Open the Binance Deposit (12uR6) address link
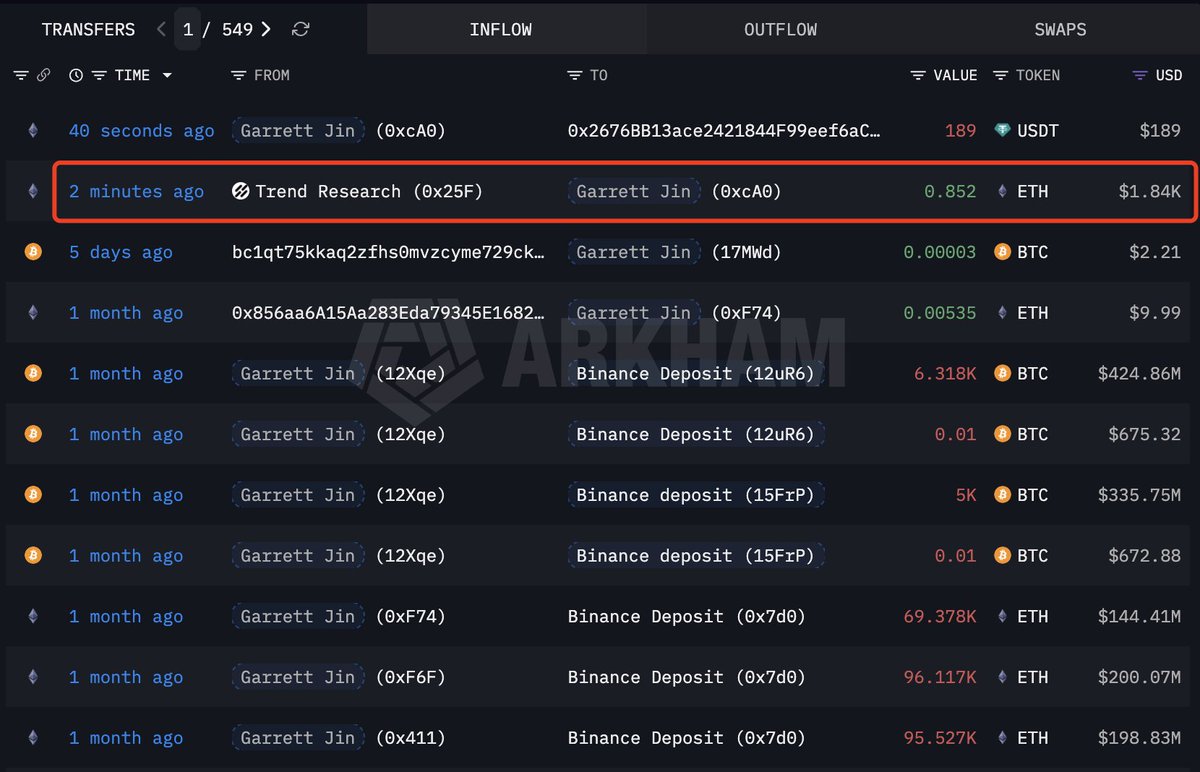The image size is (1200, 772). [x=696, y=374]
